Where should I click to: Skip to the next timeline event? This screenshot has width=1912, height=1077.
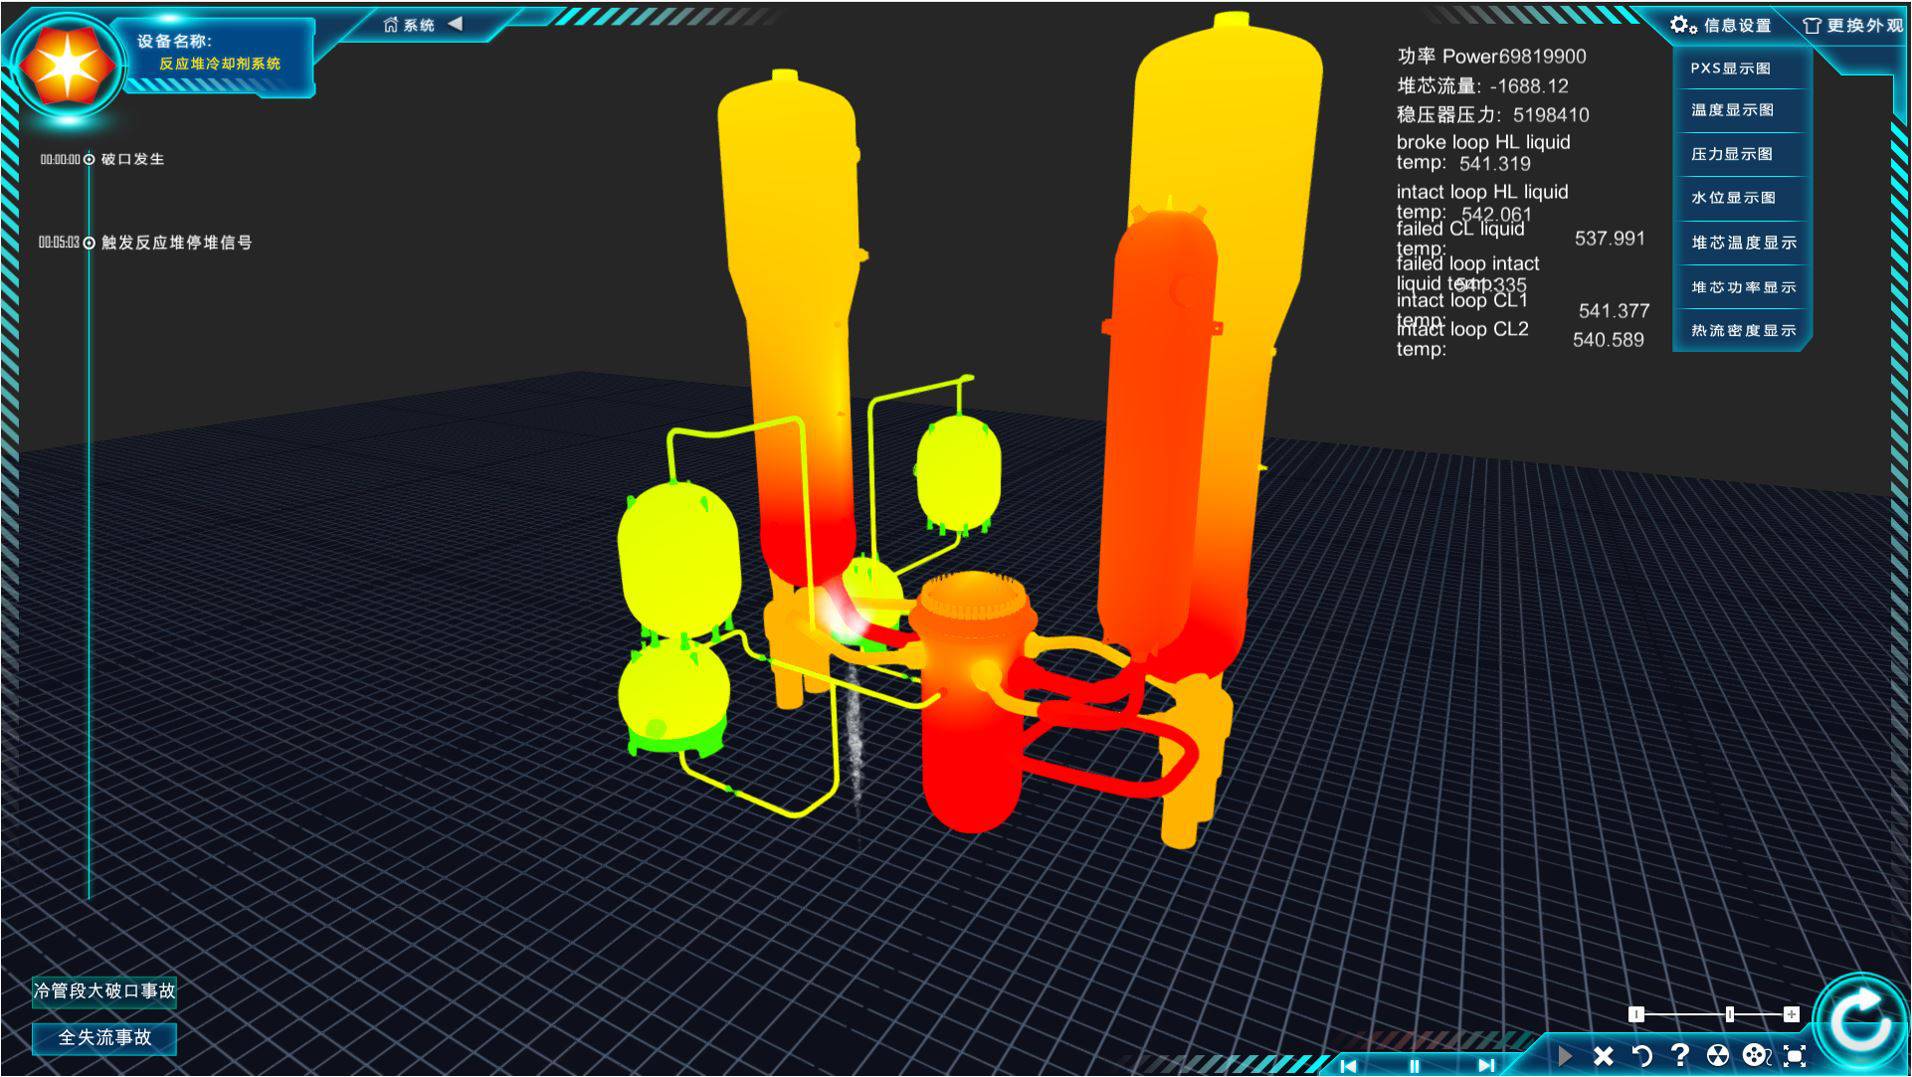pos(1486,1066)
